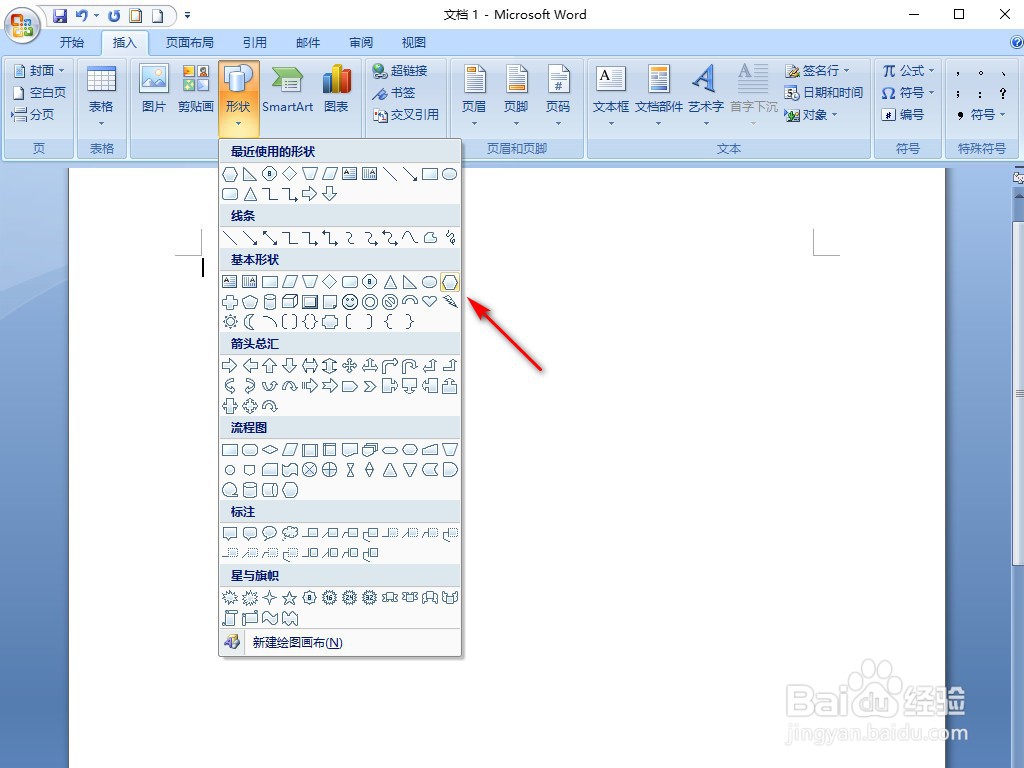Select the chevron arrow shape
Screen dimensions: 1024x768
point(370,386)
